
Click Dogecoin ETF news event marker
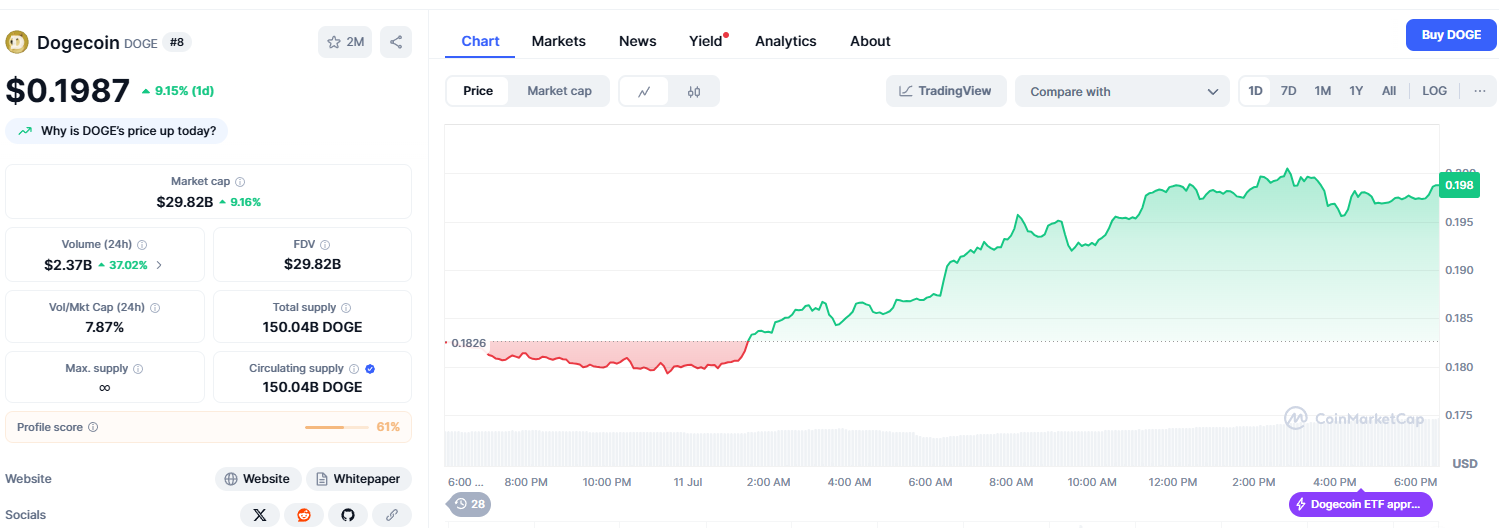tap(1361, 505)
